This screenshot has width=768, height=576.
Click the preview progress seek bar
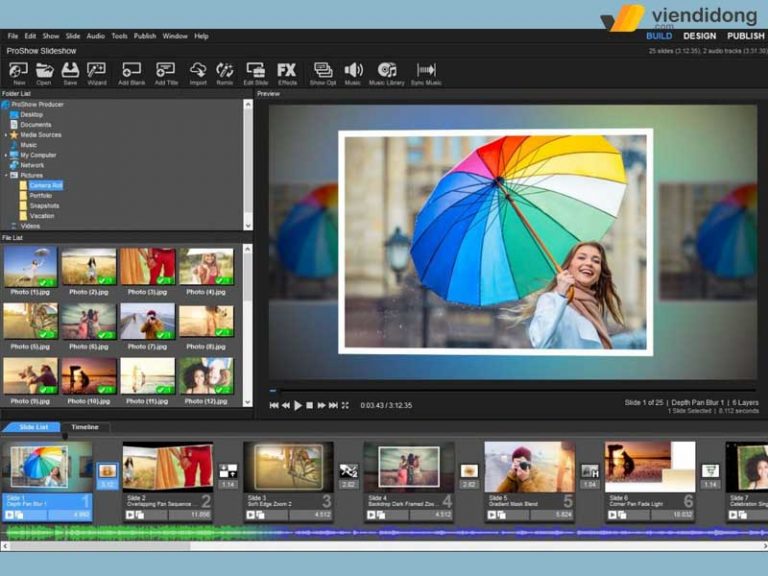pyautogui.click(x=512, y=390)
